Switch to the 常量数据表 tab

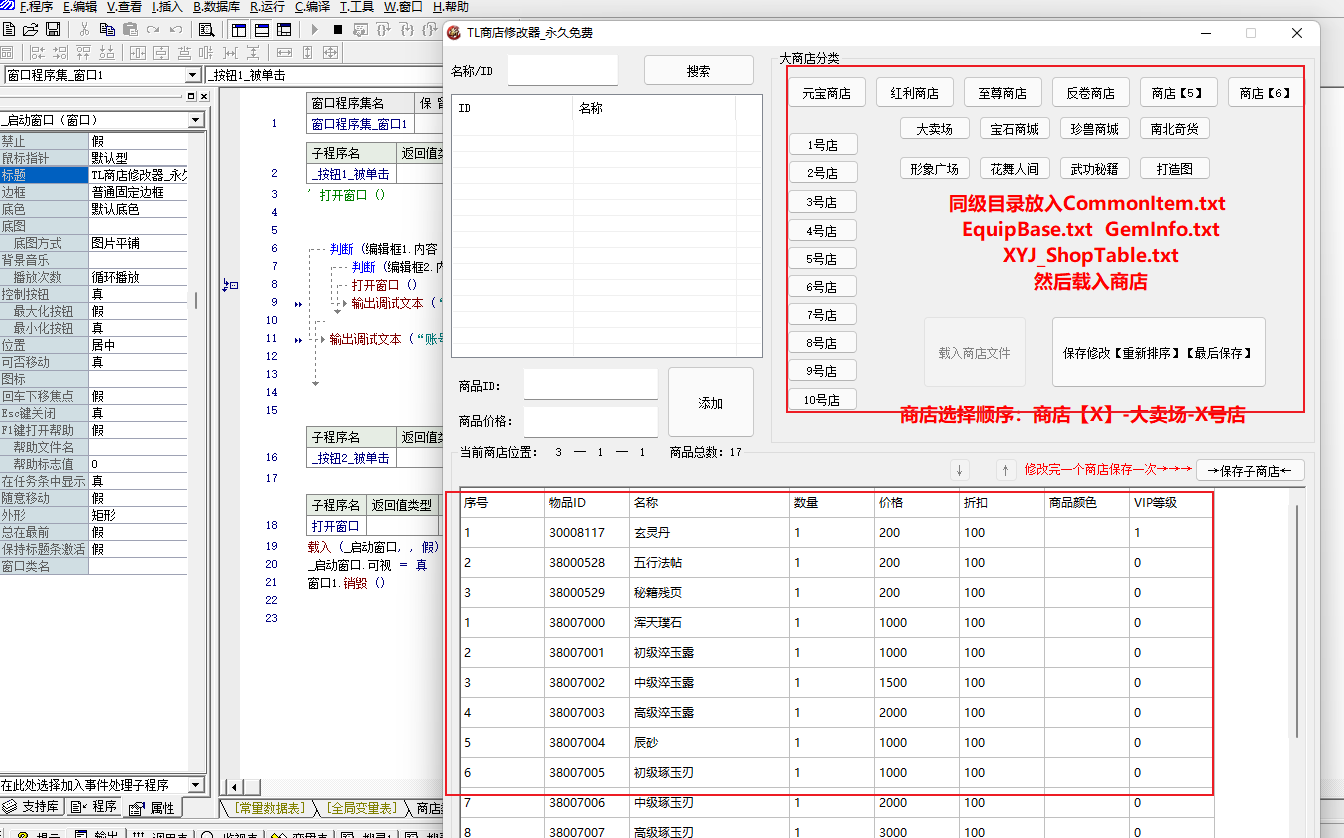(268, 808)
